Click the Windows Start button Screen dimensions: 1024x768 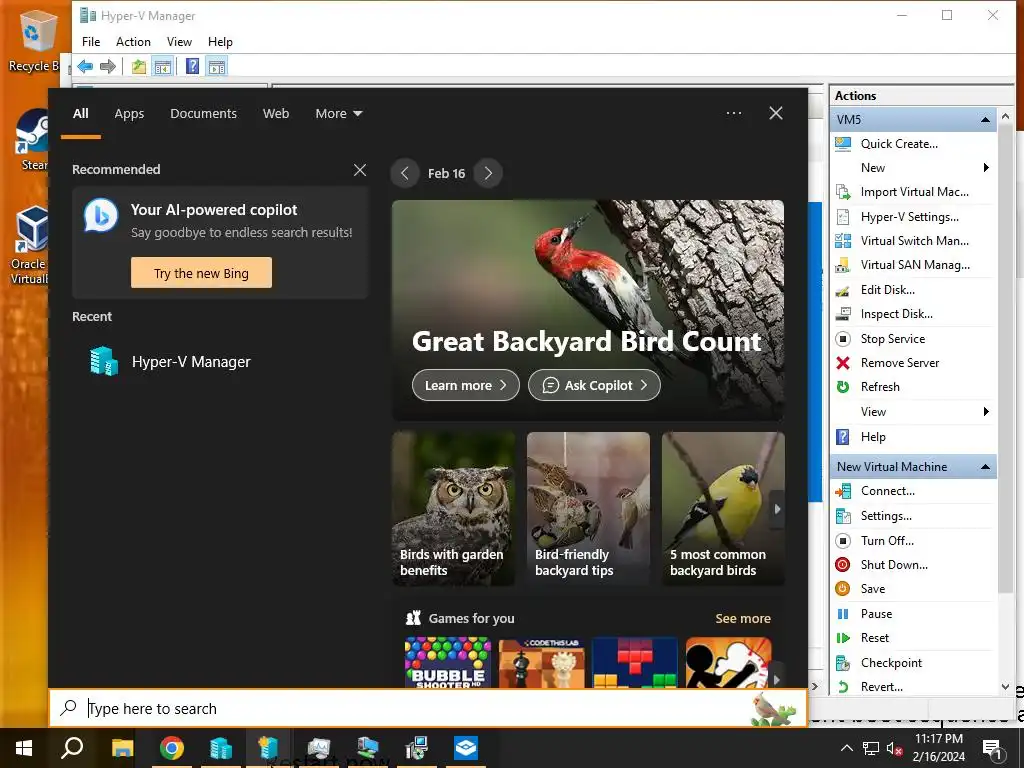pyautogui.click(x=24, y=748)
